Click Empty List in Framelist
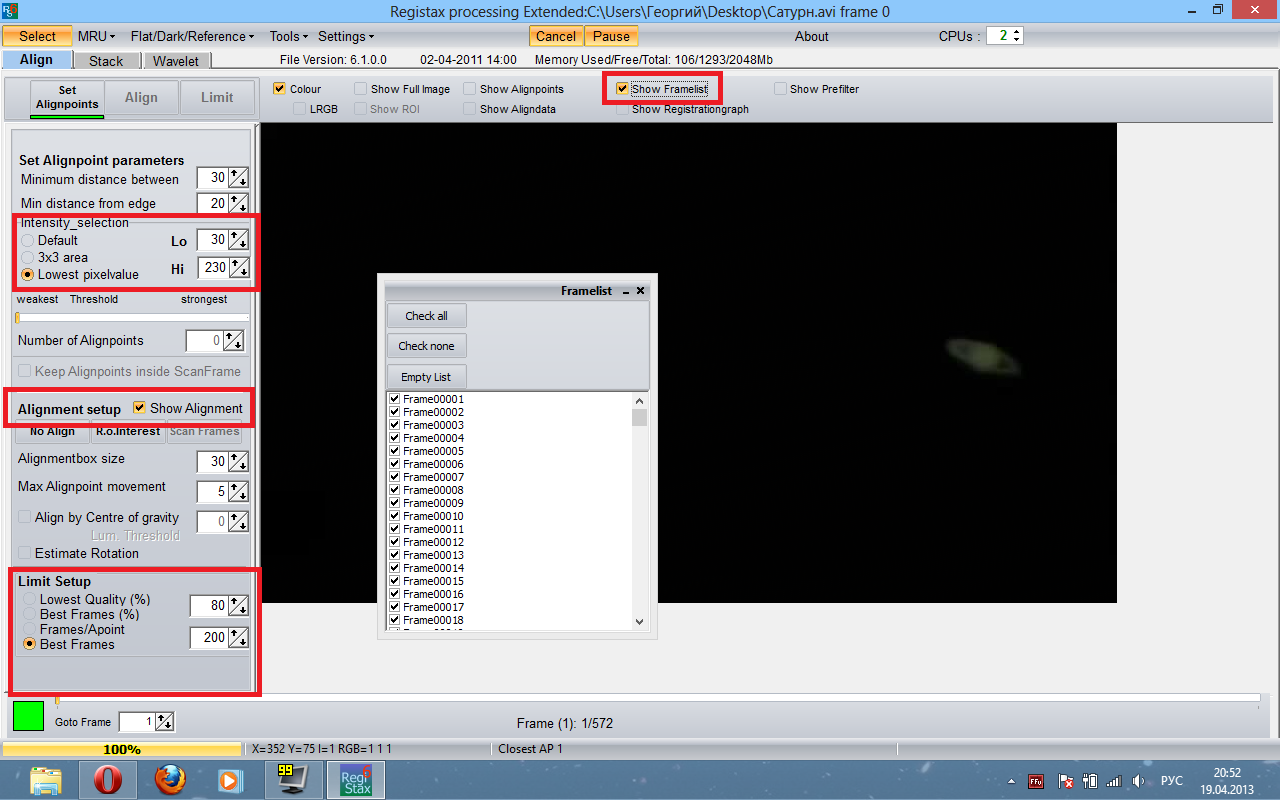Screen dimensions: 1280x800 426,377
